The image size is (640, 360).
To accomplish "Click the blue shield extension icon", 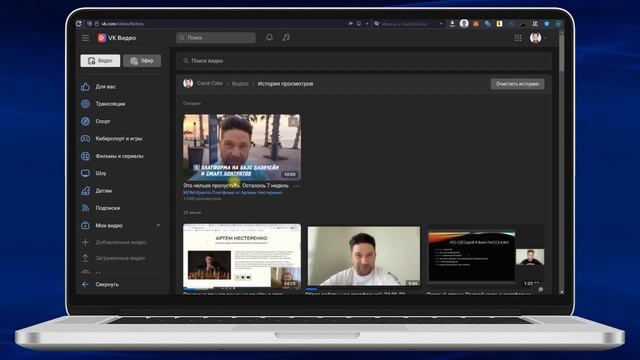I will coord(547,24).
